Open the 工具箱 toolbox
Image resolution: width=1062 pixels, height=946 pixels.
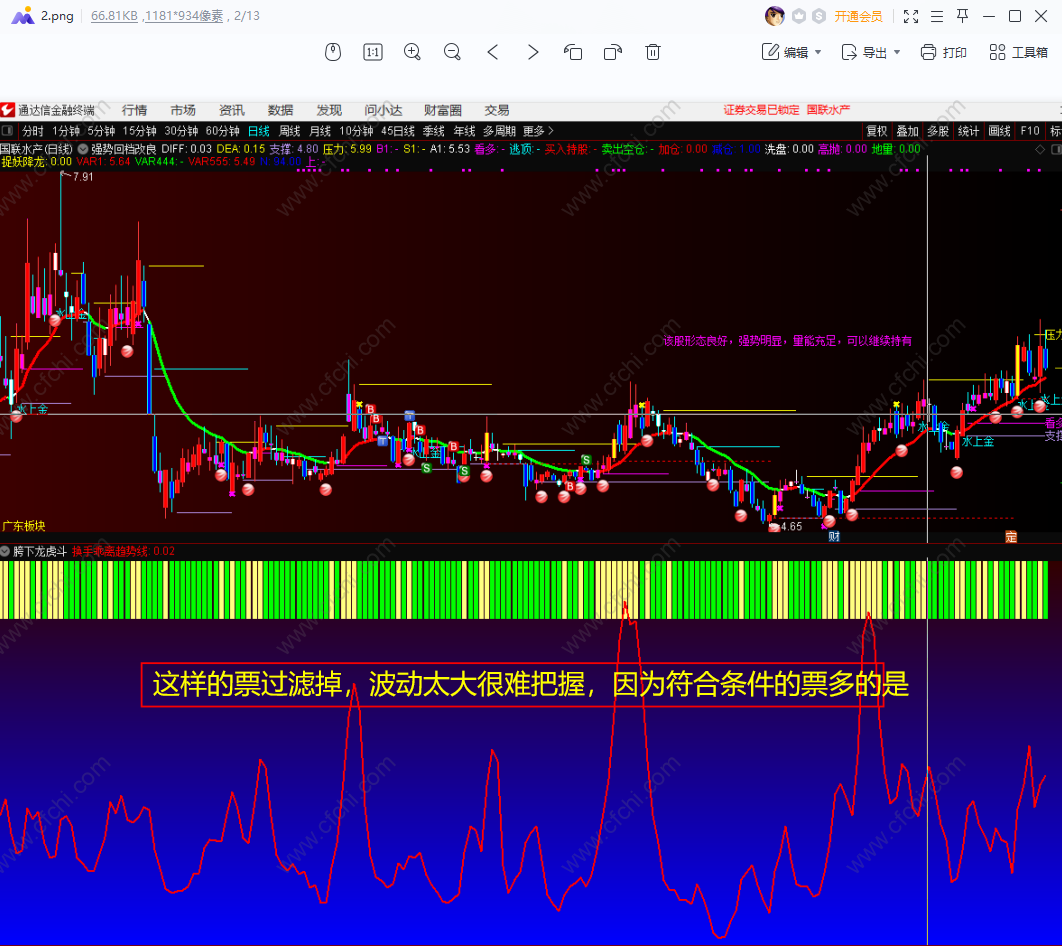coord(1018,52)
